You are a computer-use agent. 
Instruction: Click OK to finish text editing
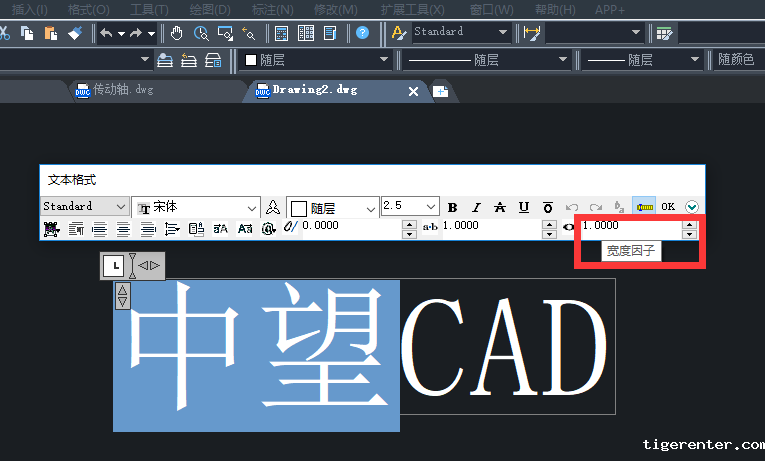668,207
